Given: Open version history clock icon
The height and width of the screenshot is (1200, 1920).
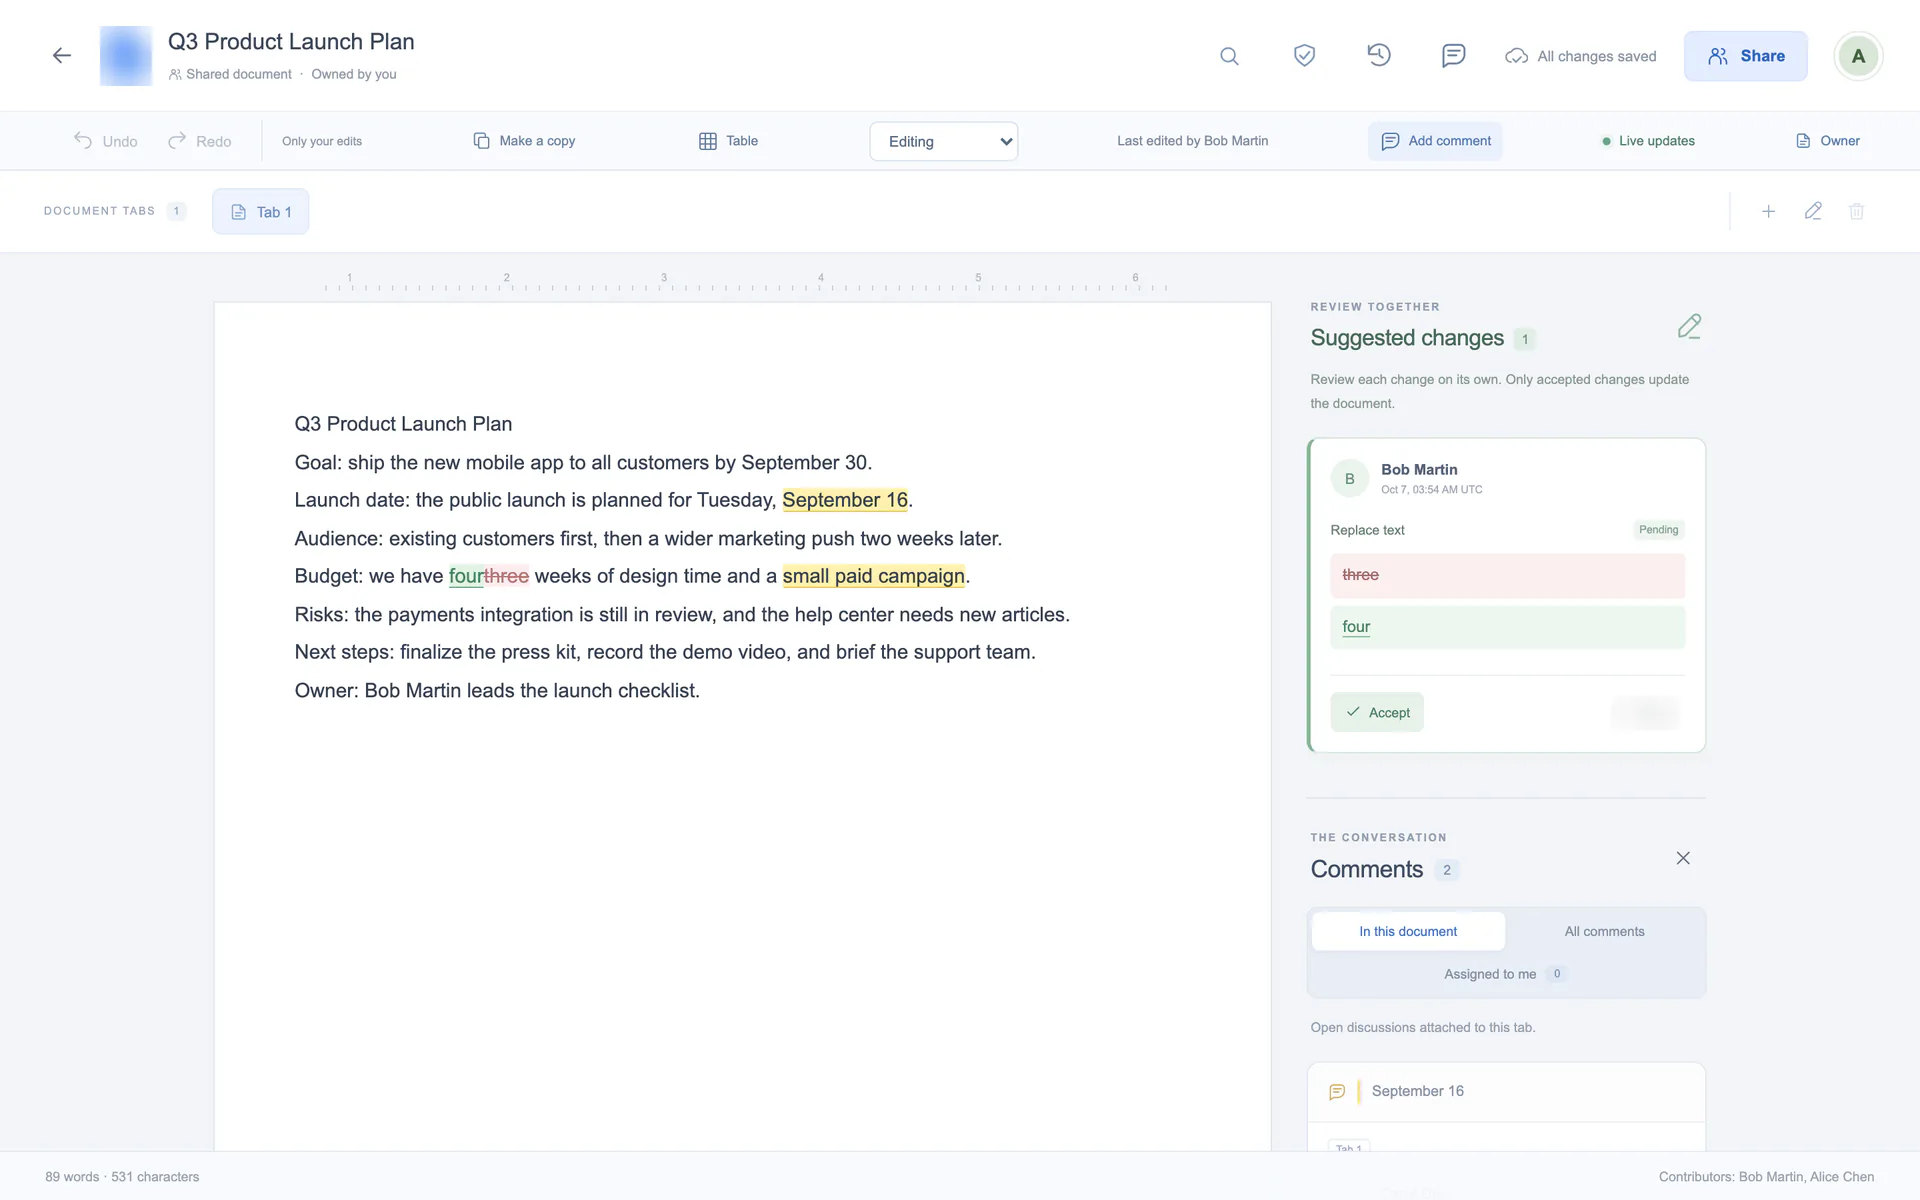Looking at the screenshot, I should [1379, 56].
